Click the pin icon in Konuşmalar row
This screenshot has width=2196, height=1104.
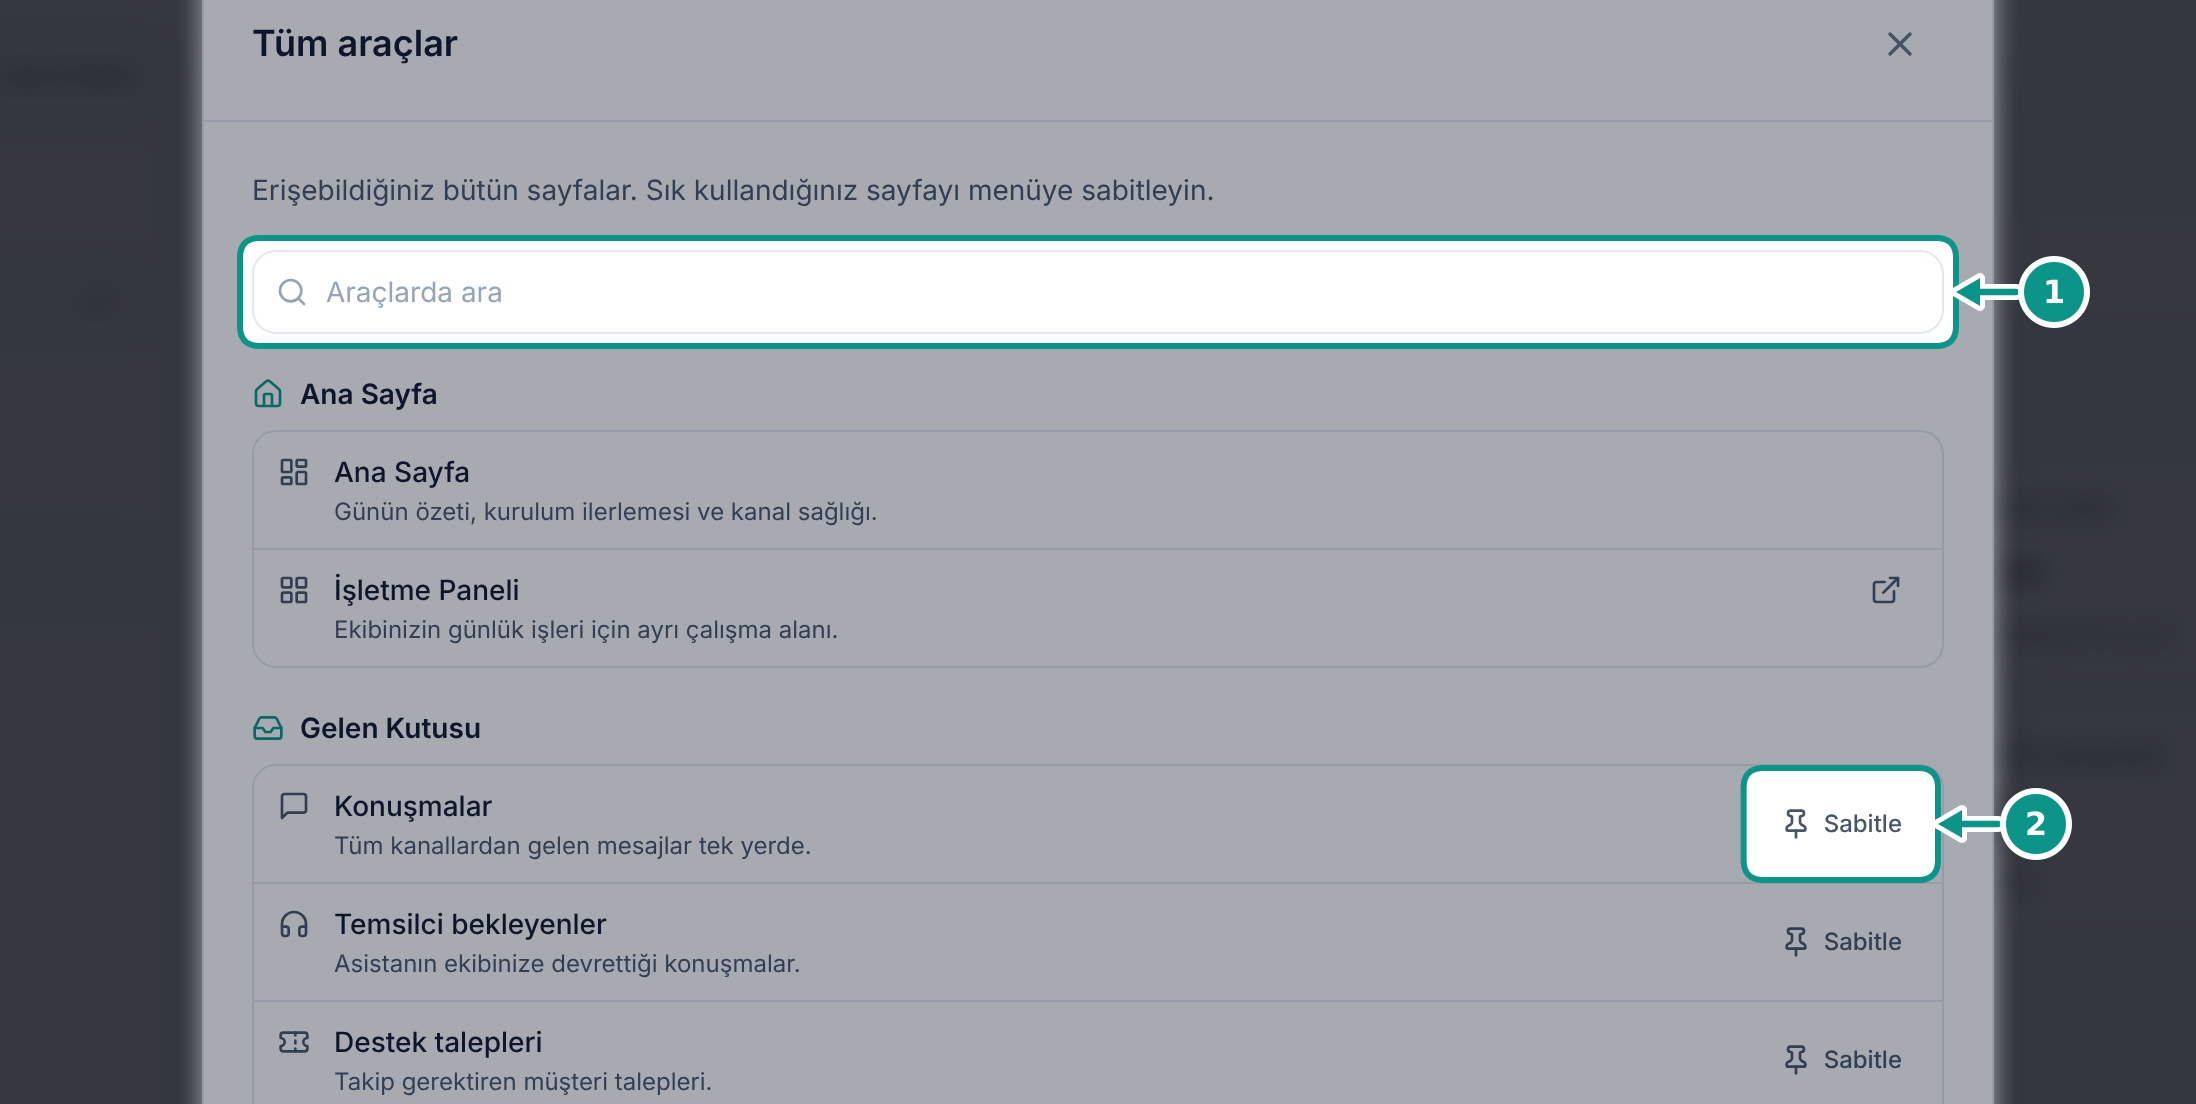pos(1796,823)
